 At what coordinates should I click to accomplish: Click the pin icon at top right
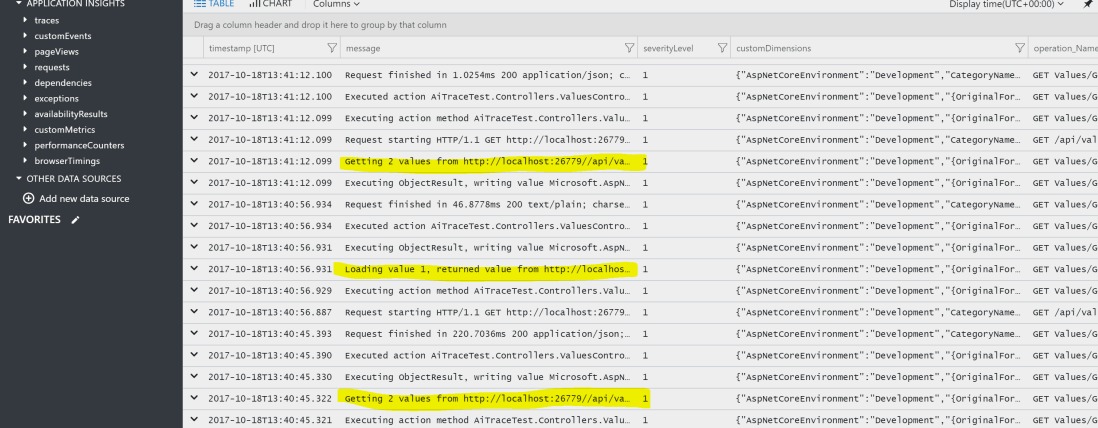(x=1087, y=5)
